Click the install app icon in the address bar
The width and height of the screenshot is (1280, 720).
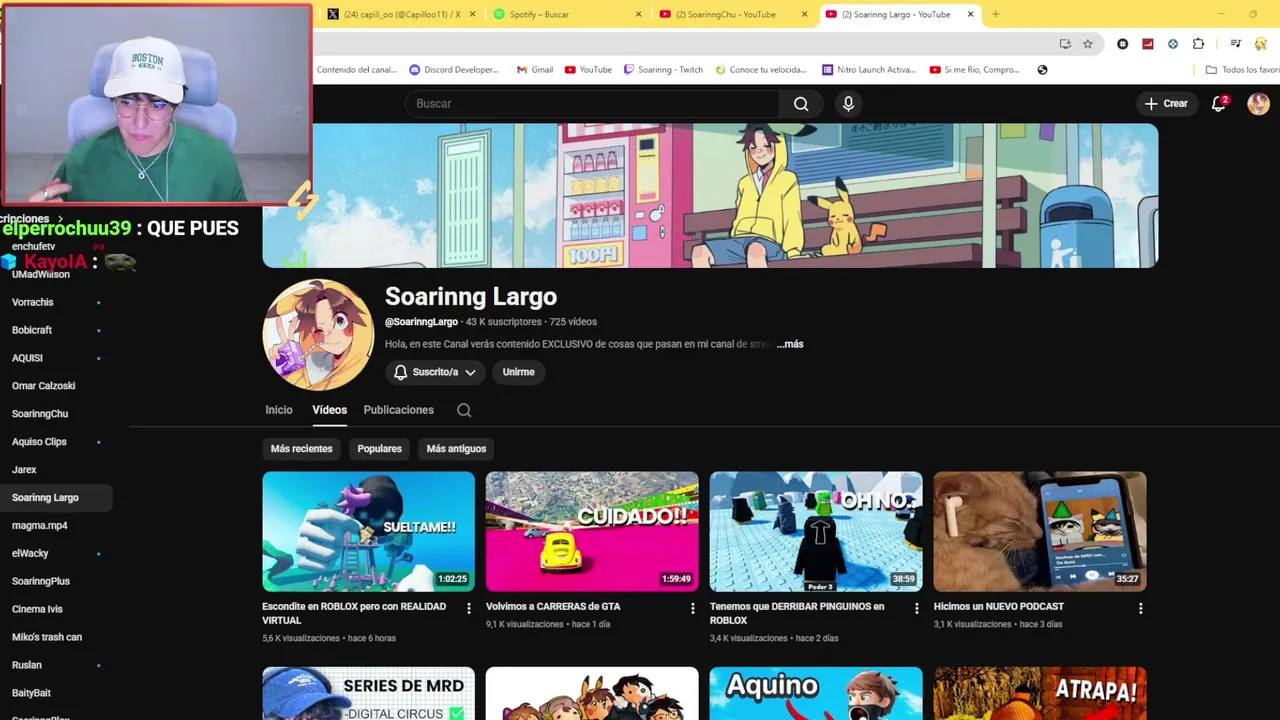(1065, 44)
